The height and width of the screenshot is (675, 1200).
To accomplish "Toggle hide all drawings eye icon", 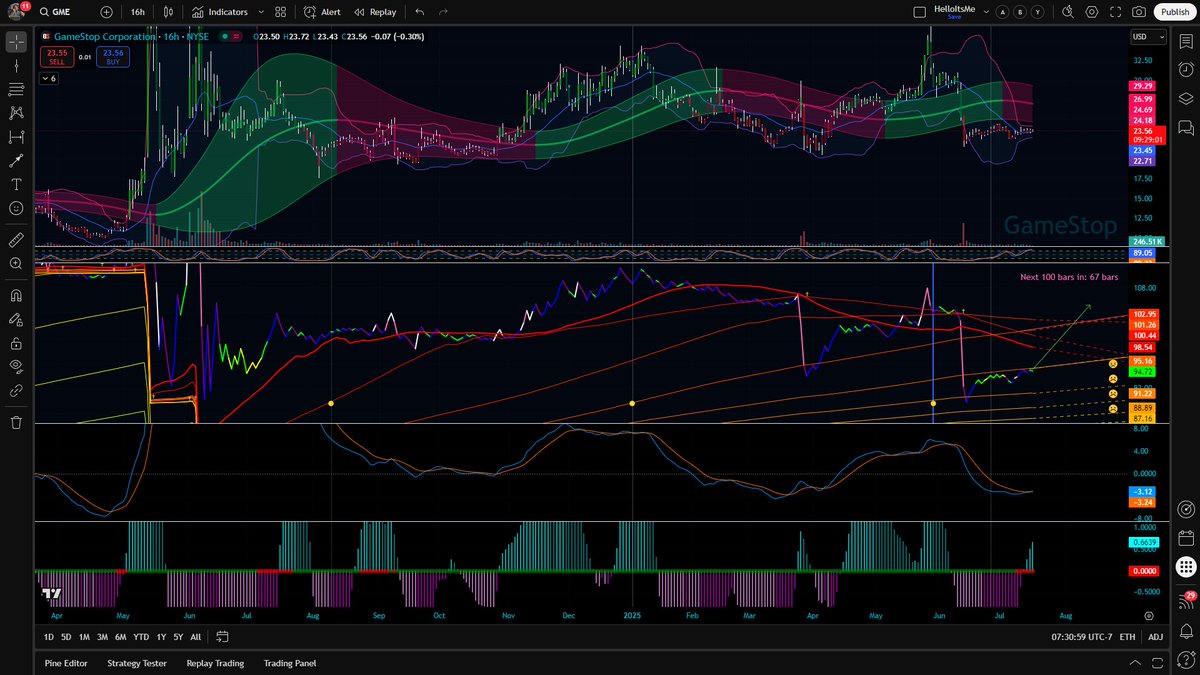I will coord(16,367).
